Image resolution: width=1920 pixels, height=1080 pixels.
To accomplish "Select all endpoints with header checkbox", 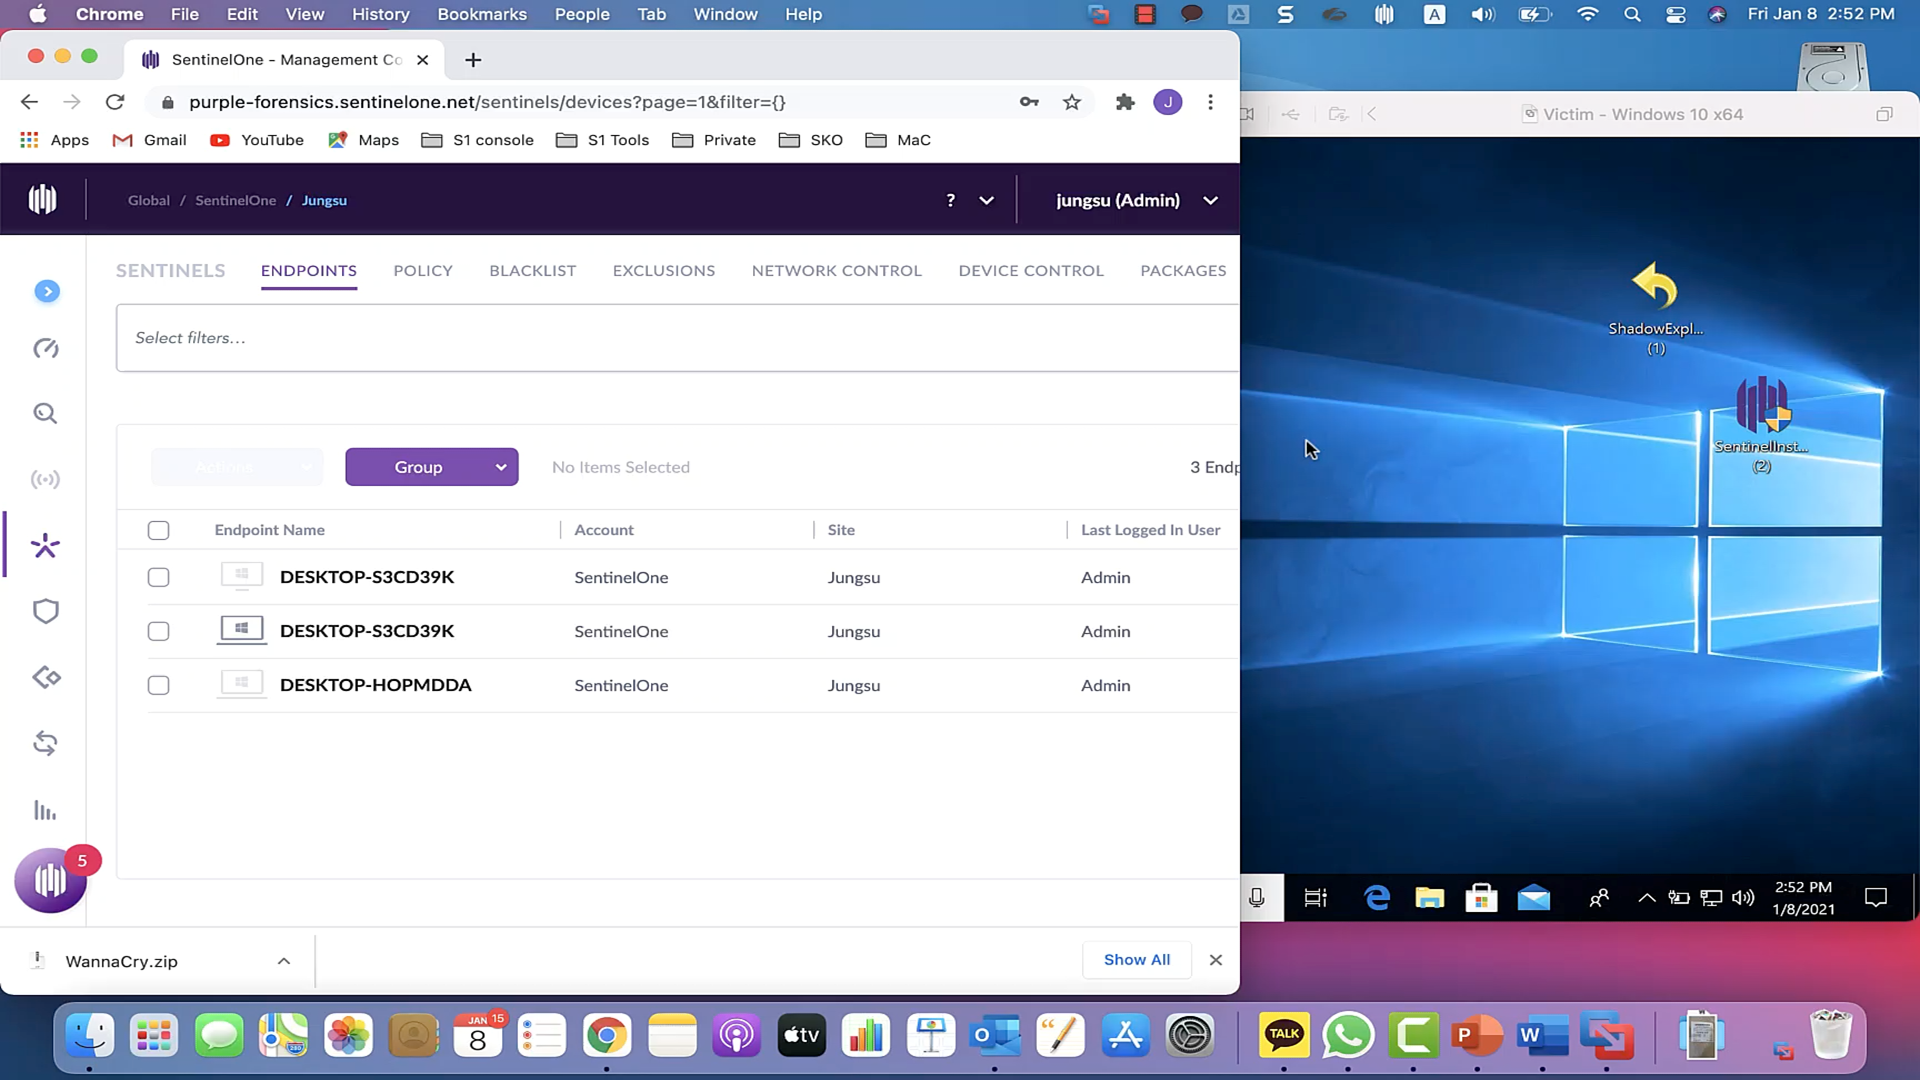I will point(158,530).
